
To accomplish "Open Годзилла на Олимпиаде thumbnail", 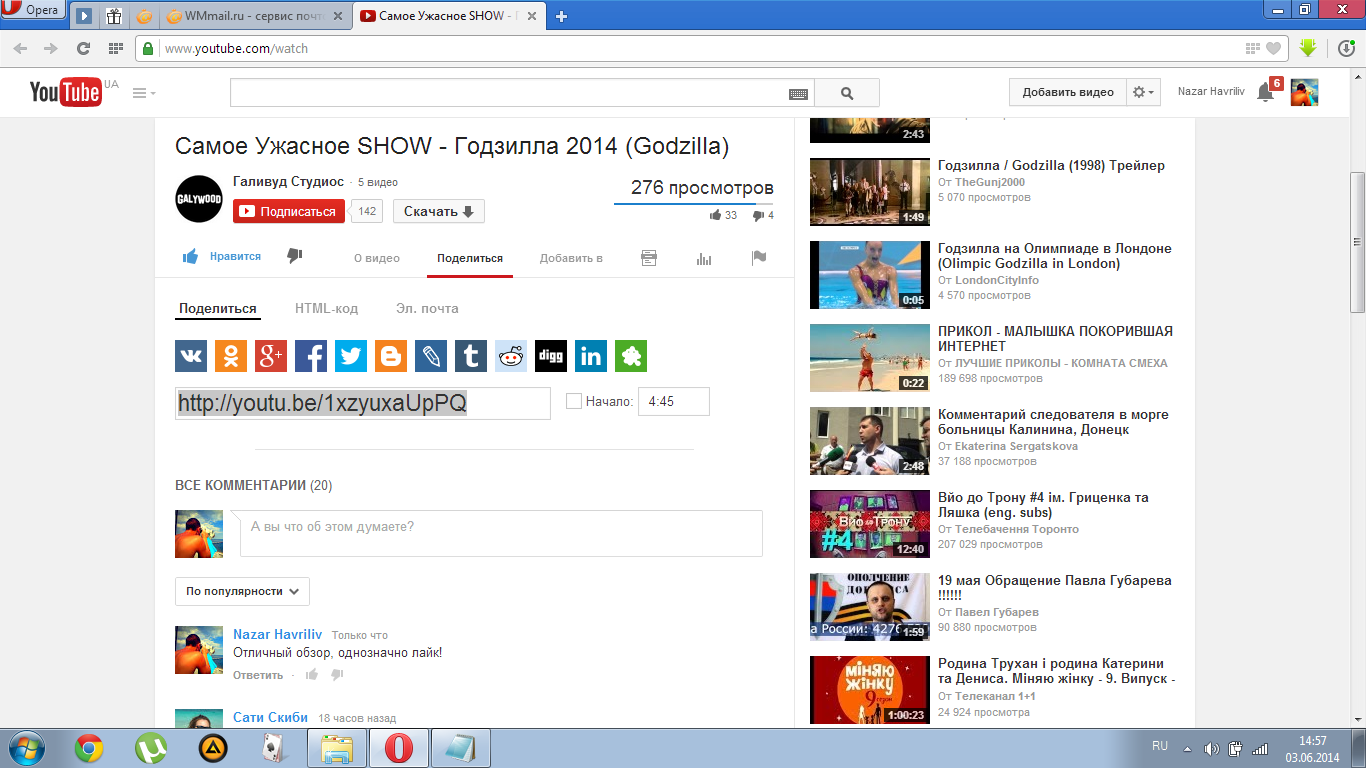I will pos(870,274).
